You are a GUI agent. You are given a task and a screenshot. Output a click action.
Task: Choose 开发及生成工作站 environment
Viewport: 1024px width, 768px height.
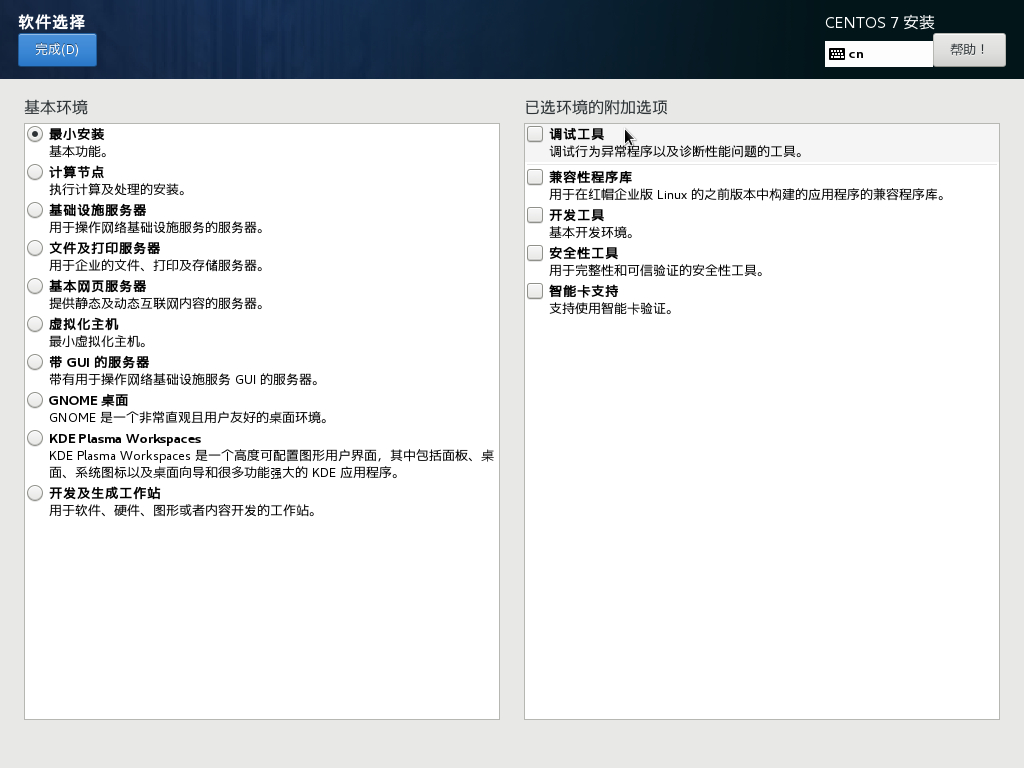click(35, 493)
